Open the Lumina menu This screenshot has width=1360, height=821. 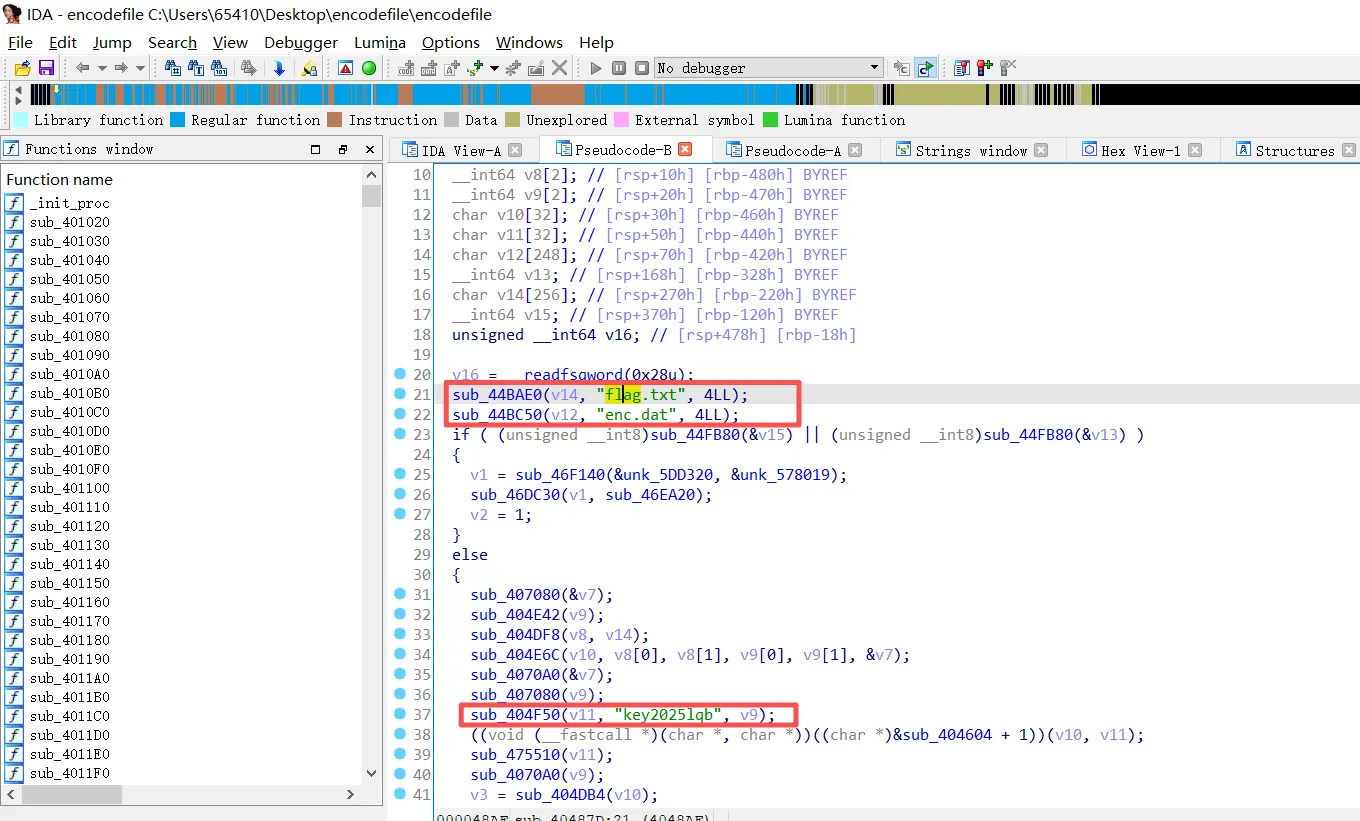pos(380,42)
